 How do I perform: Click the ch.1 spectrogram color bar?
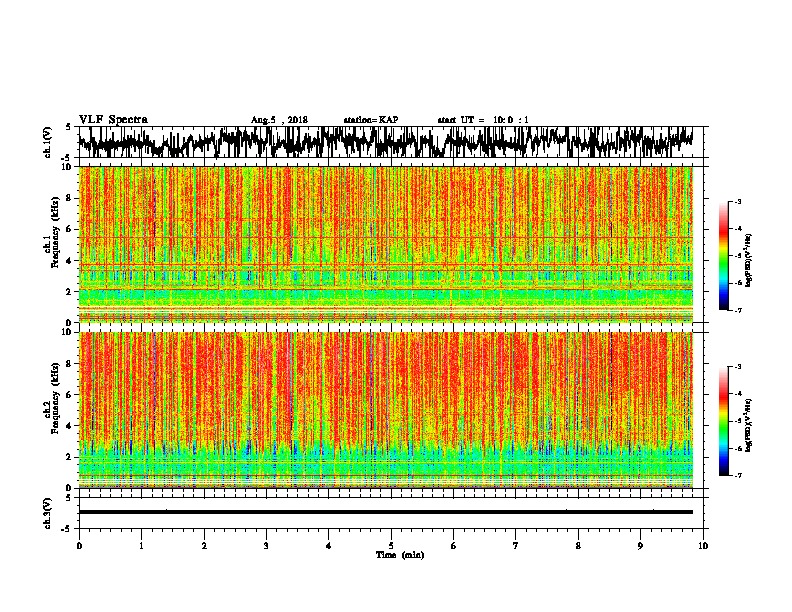pyautogui.click(x=723, y=256)
